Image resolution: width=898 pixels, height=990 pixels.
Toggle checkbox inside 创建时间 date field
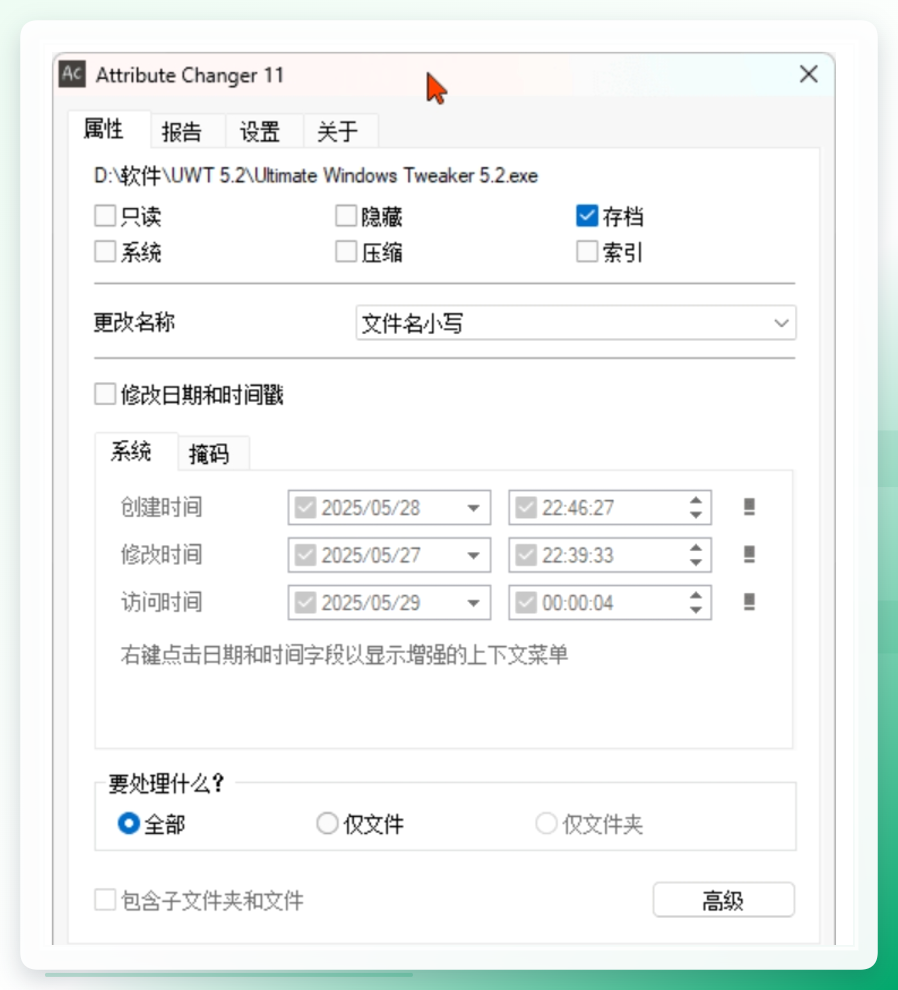[x=306, y=508]
